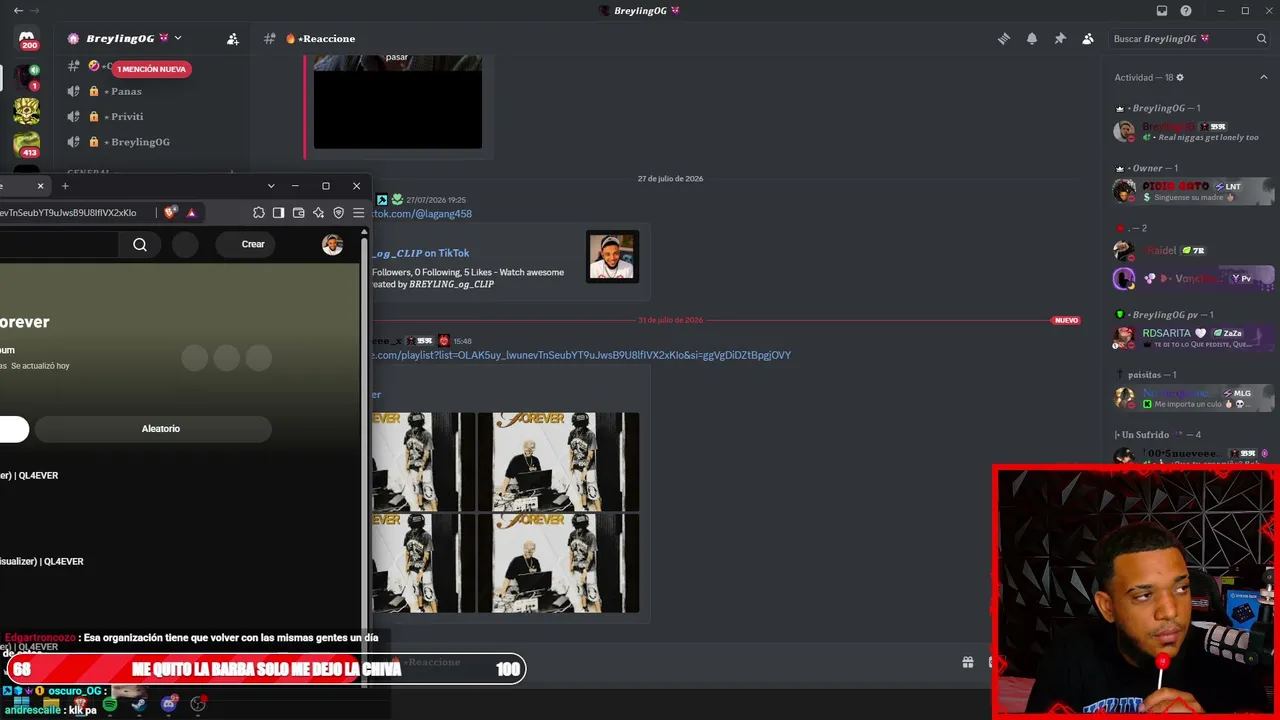Open the Brave Wallet icon
This screenshot has height=720, width=1280.
coord(299,213)
